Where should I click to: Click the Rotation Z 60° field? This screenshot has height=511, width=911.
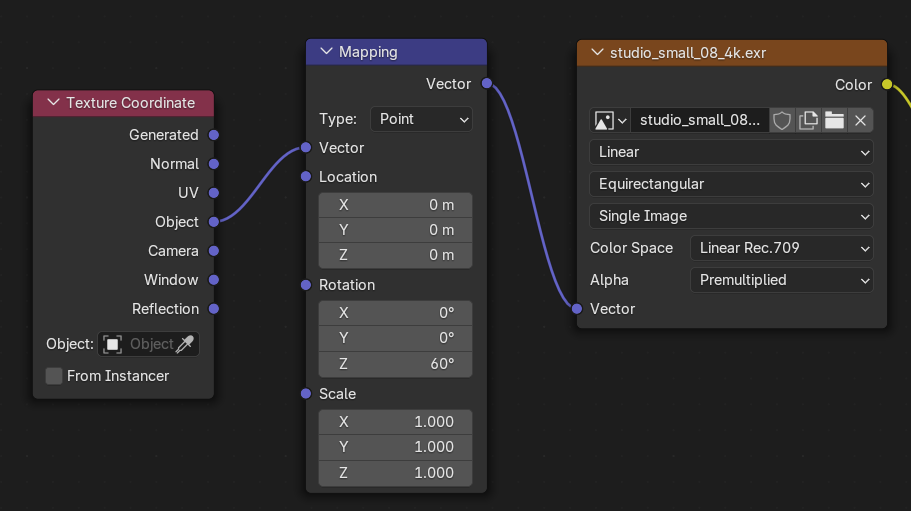[395, 364]
